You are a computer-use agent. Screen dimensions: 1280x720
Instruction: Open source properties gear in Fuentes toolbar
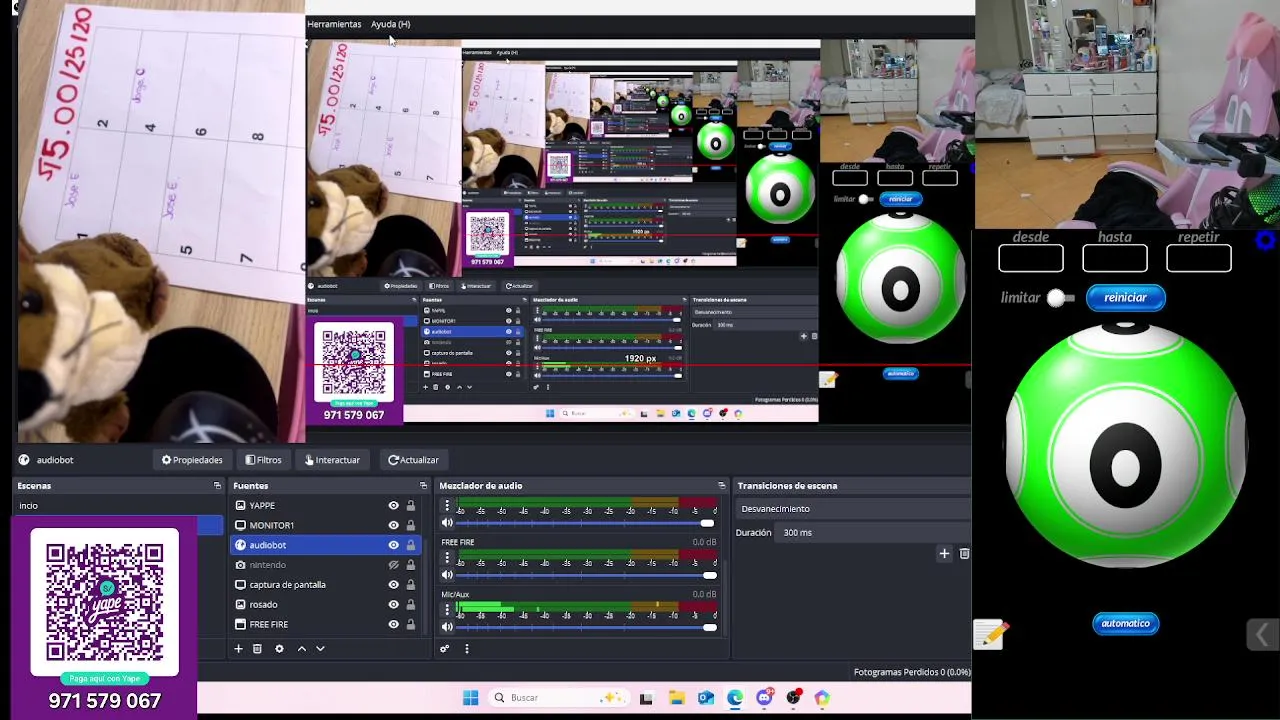click(x=279, y=649)
